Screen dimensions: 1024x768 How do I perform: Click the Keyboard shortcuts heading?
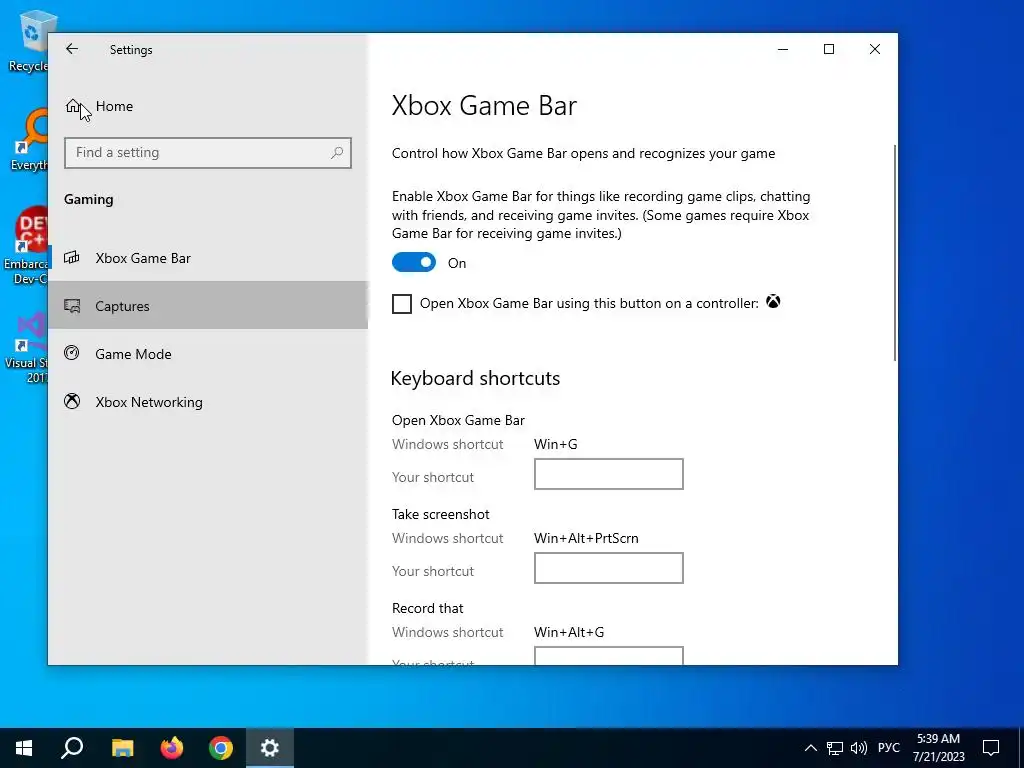475,378
